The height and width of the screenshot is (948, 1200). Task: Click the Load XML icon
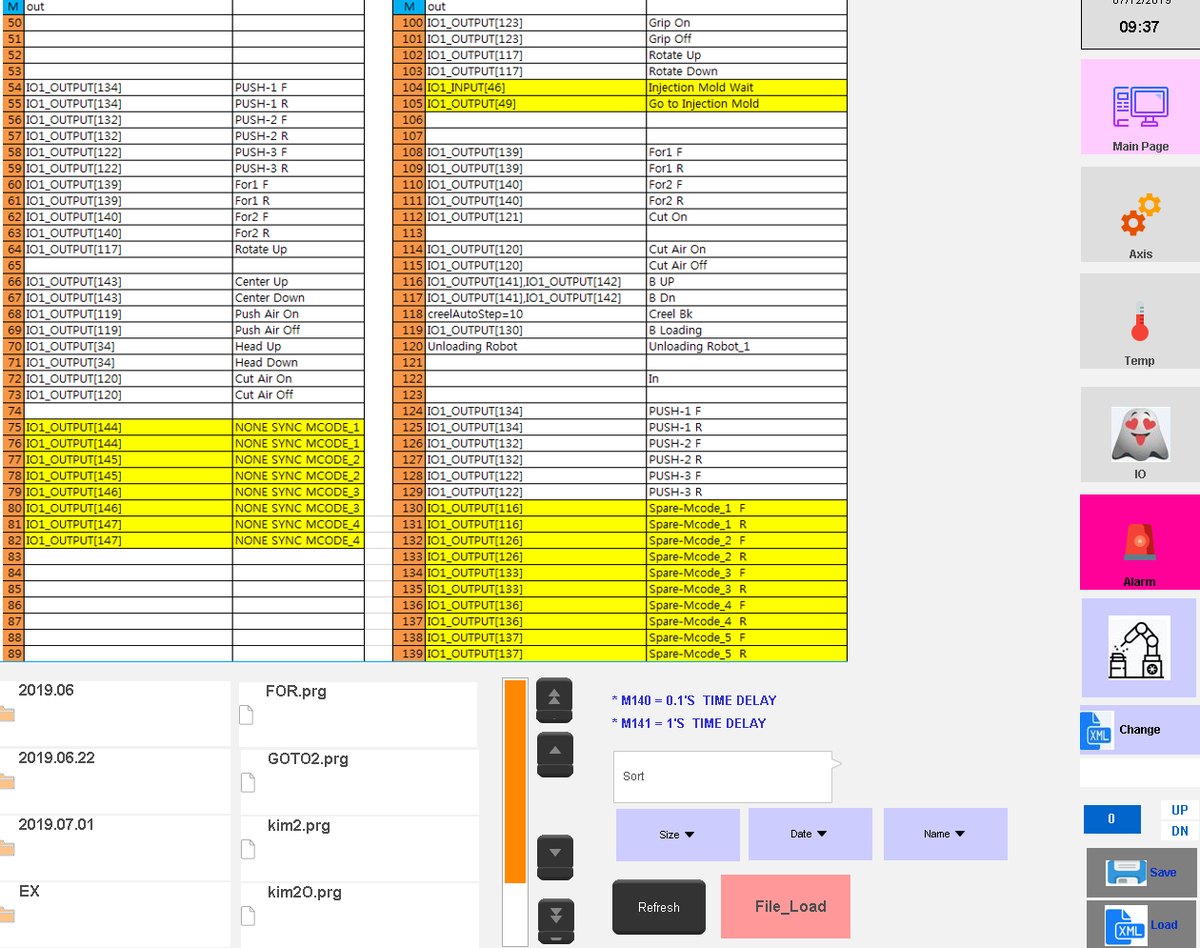click(1124, 926)
